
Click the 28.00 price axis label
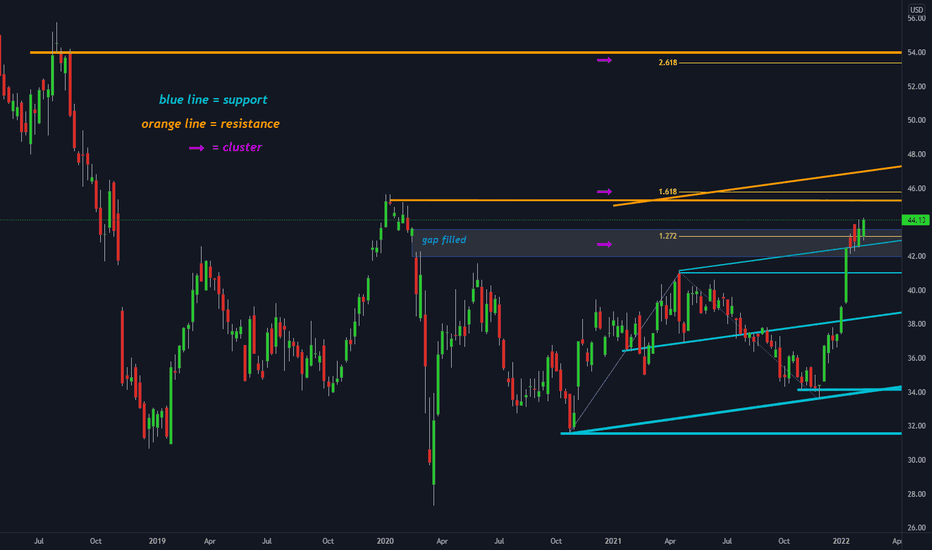916,494
